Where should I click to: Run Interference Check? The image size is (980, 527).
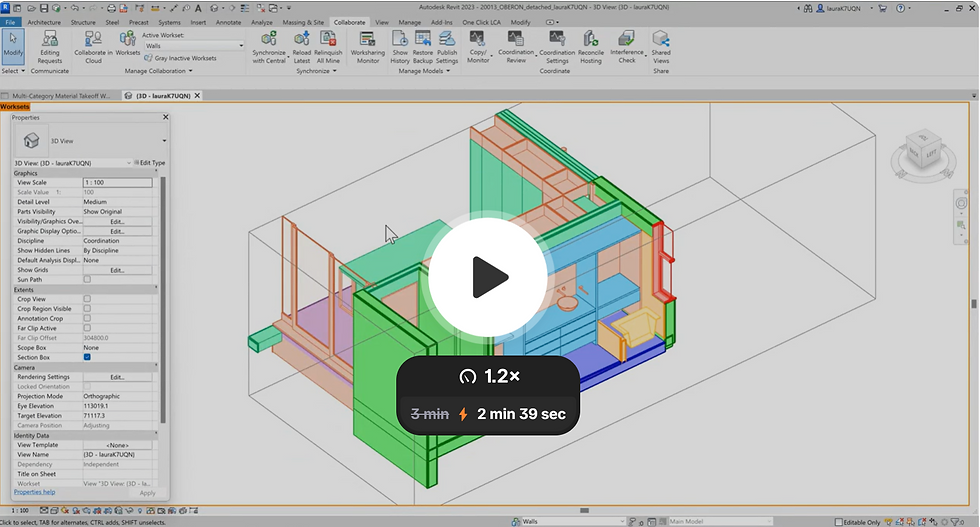[627, 48]
